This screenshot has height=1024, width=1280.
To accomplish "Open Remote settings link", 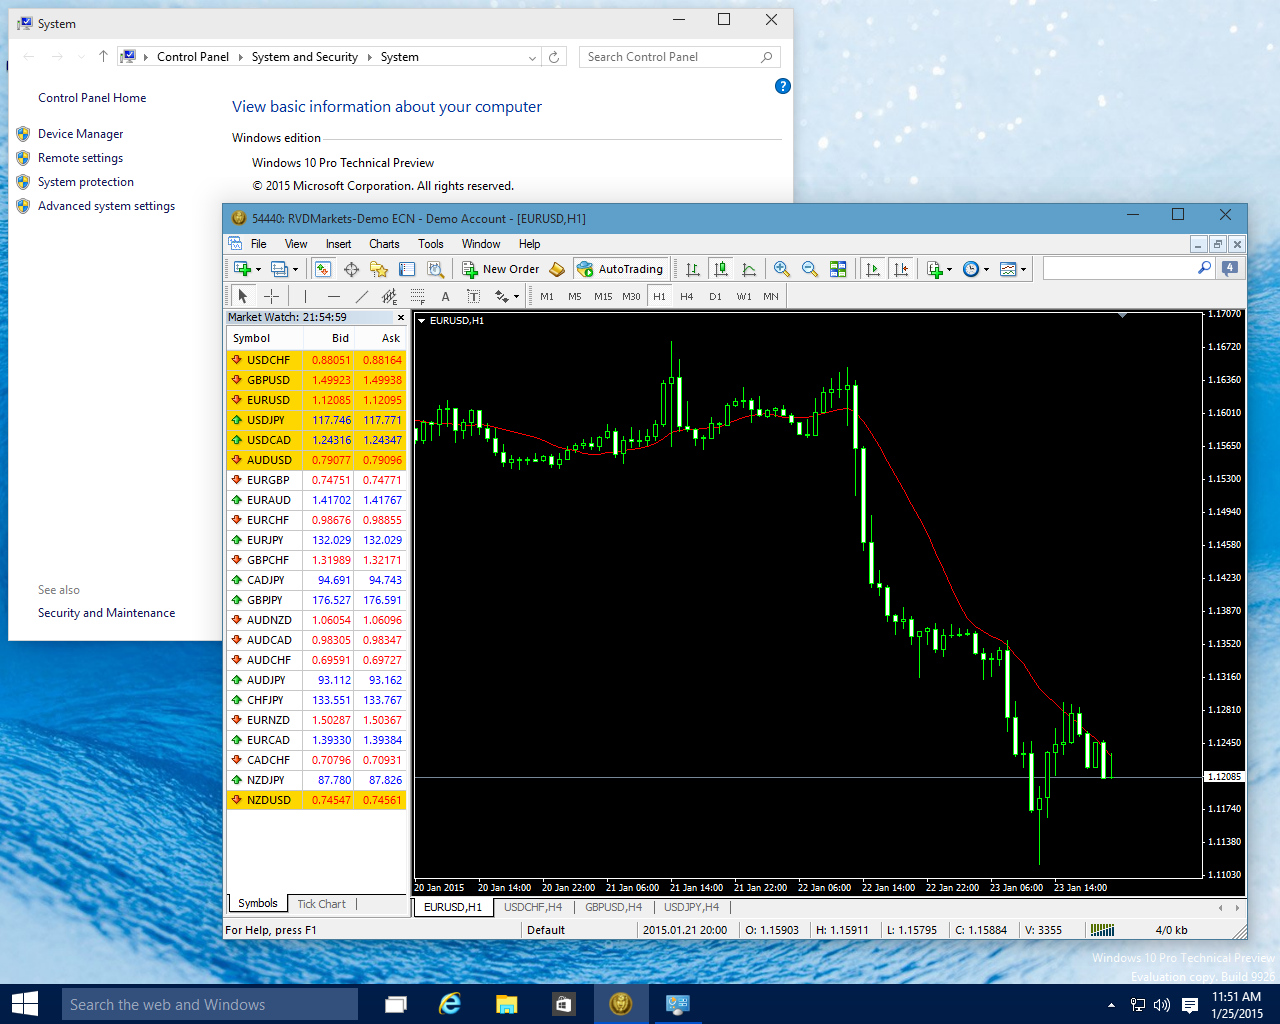I will [x=81, y=158].
